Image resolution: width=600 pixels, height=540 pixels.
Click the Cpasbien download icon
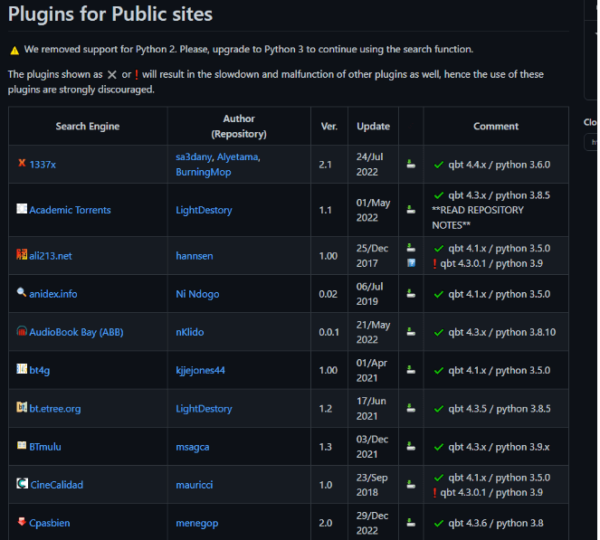click(x=411, y=522)
